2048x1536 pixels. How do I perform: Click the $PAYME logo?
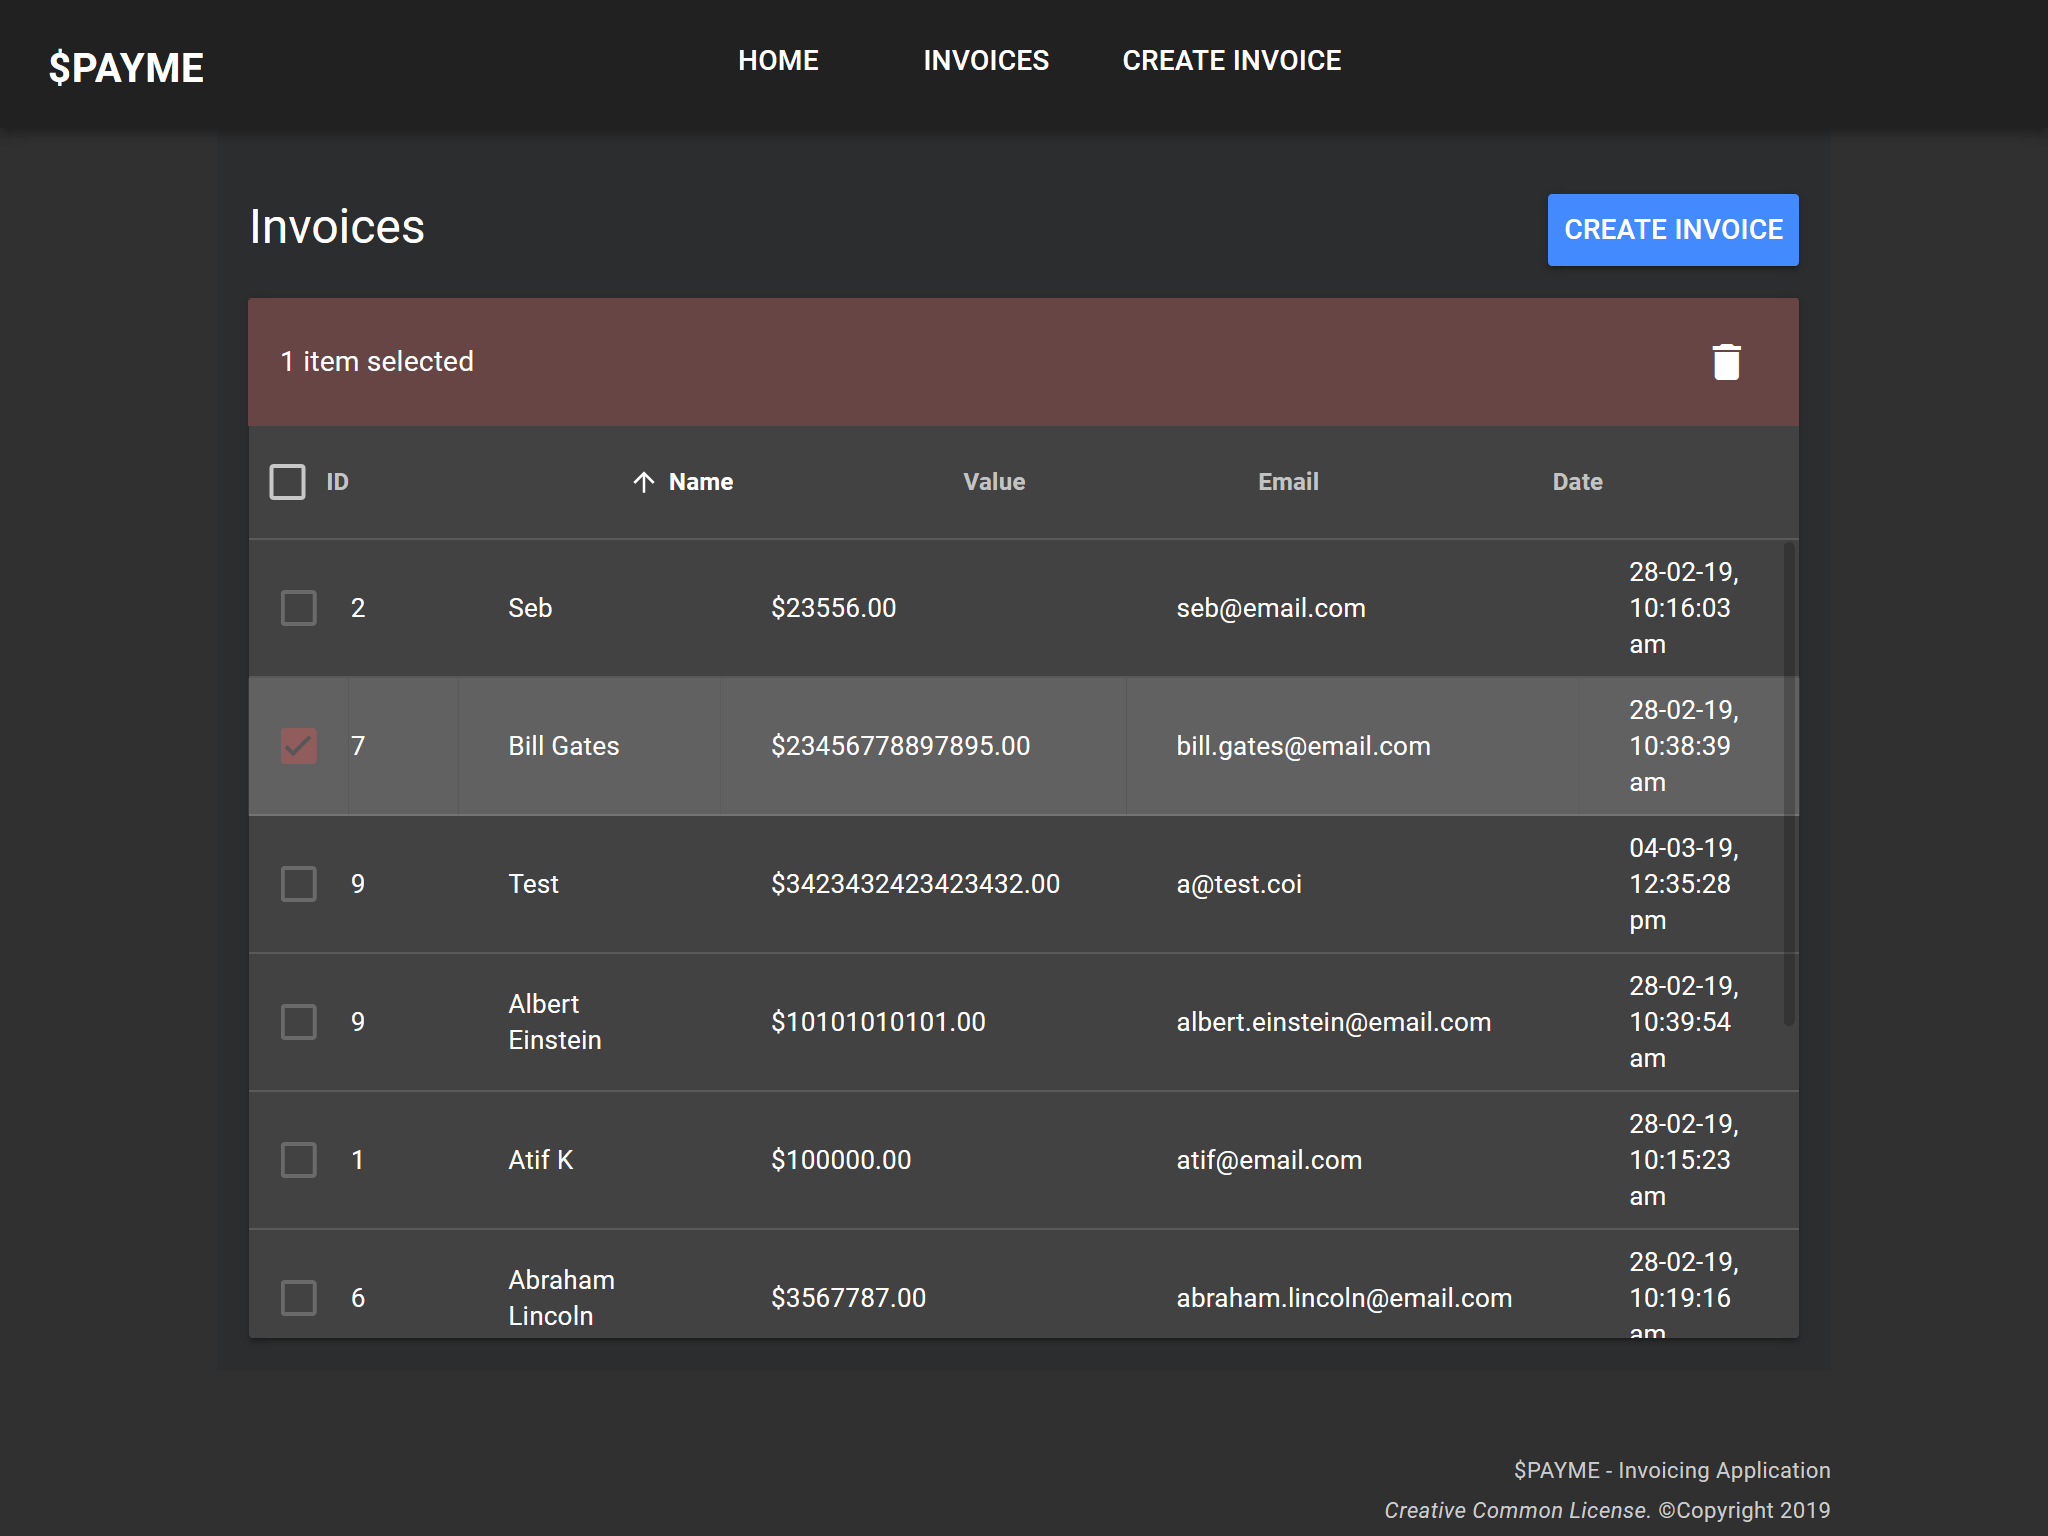click(x=126, y=68)
